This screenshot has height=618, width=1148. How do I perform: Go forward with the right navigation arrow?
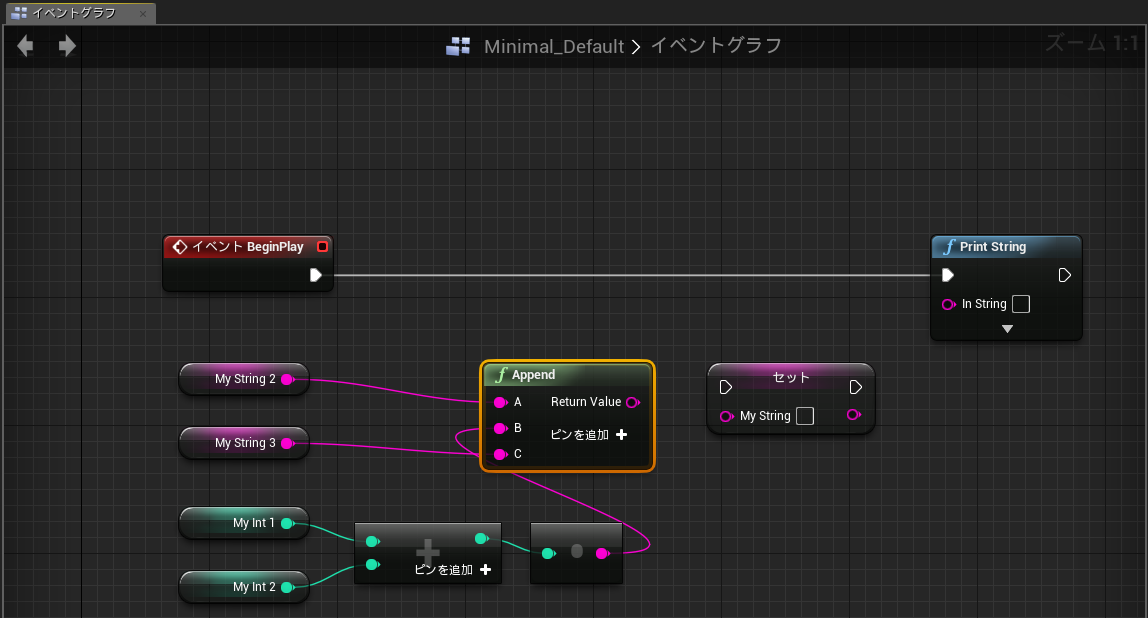[67, 46]
